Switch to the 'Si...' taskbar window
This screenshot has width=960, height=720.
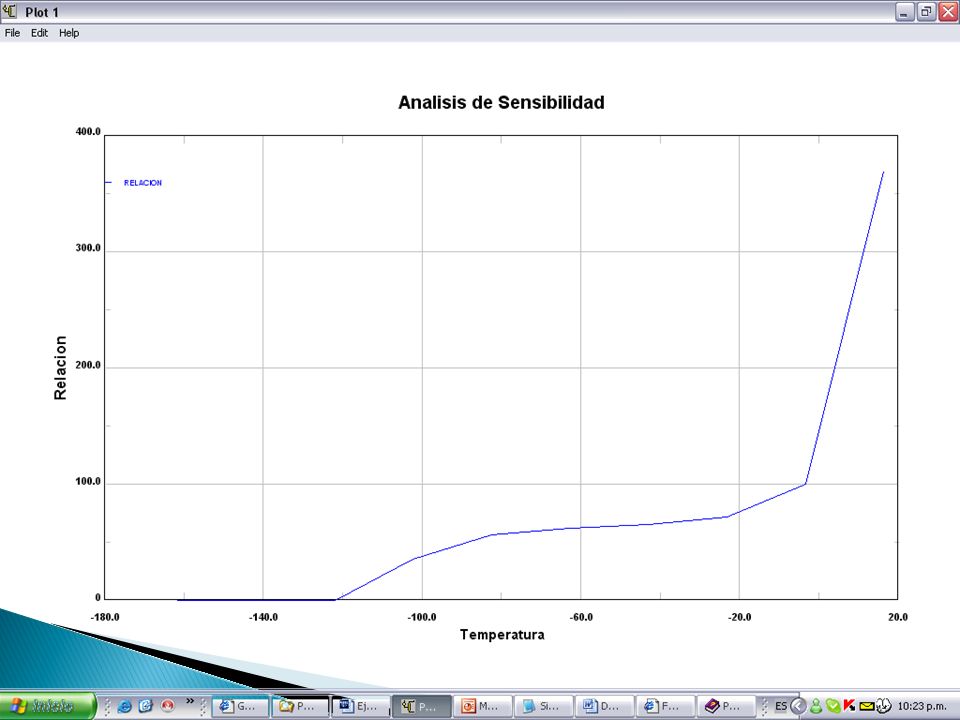(x=543, y=707)
